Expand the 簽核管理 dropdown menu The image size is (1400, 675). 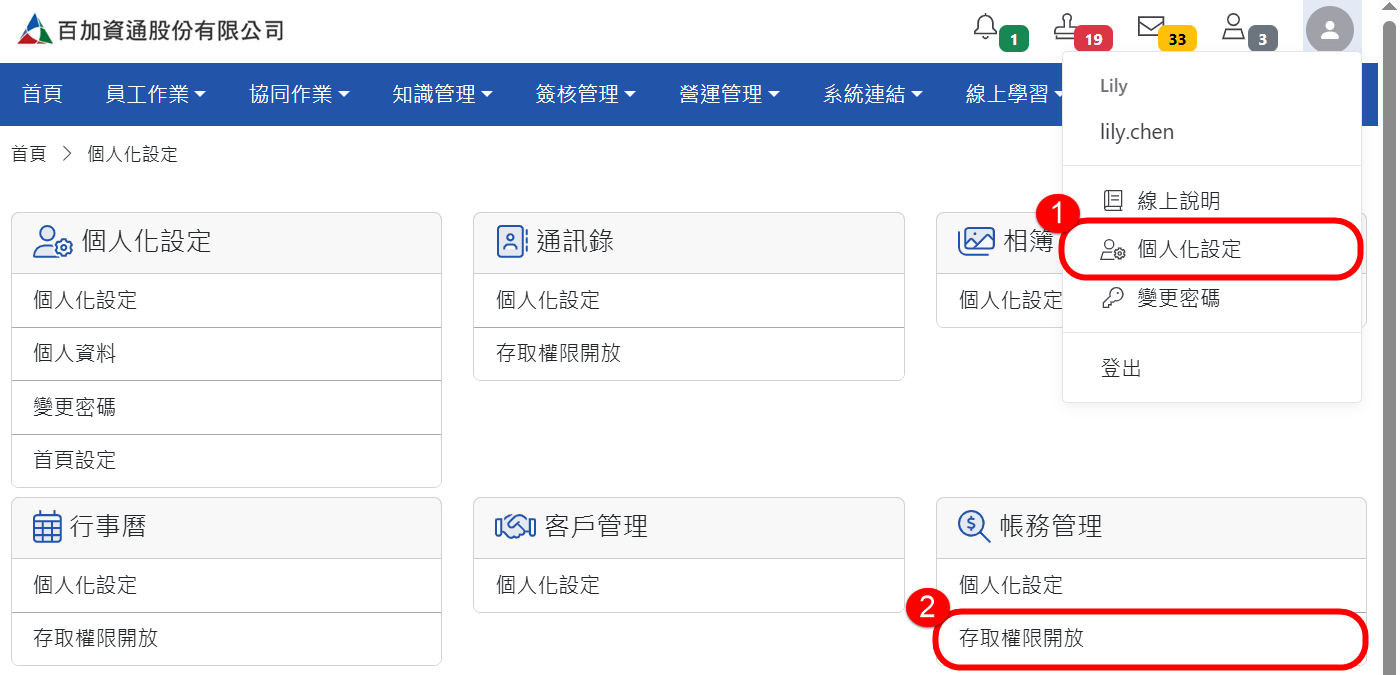click(586, 94)
